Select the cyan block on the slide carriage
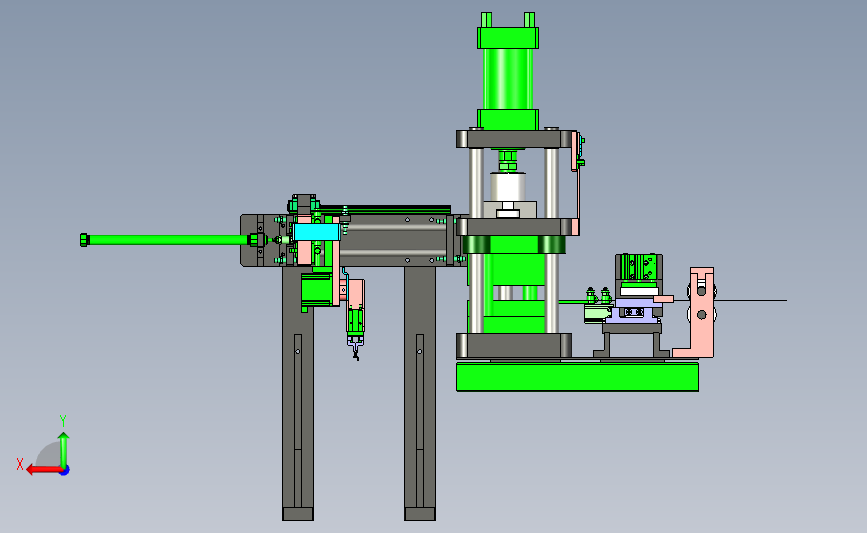 click(x=316, y=232)
